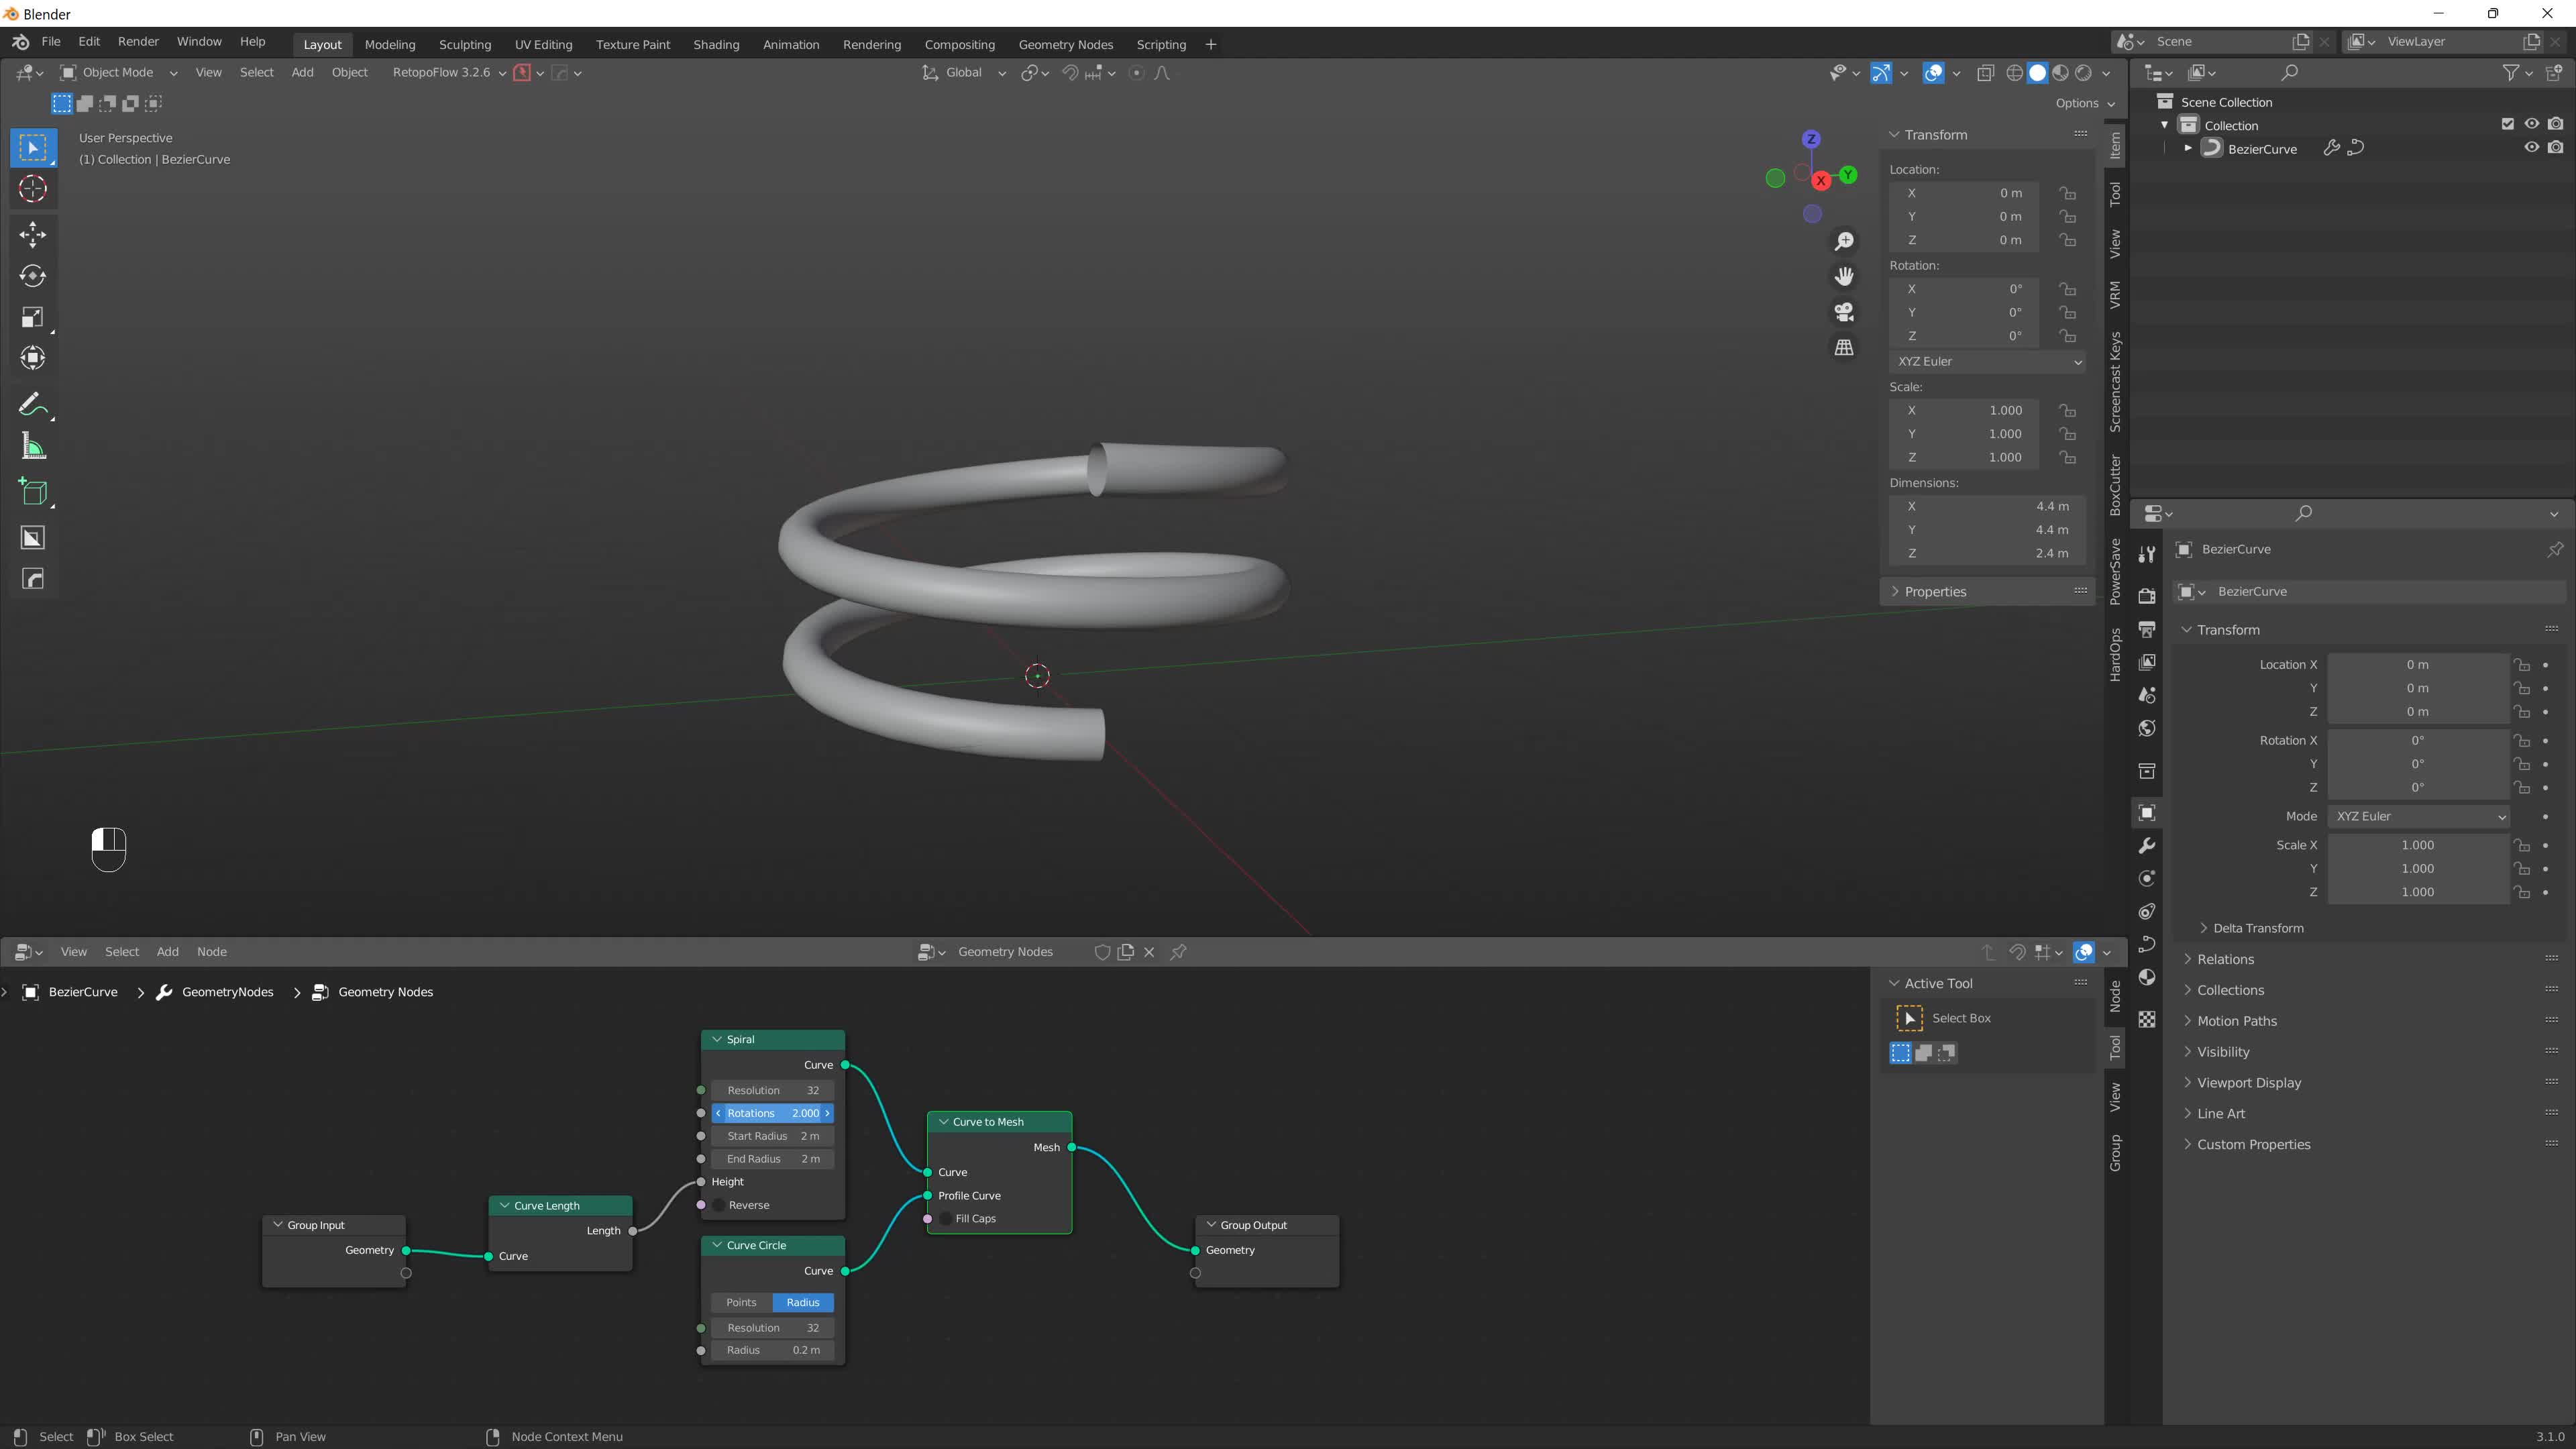Open the Render menu

138,41
